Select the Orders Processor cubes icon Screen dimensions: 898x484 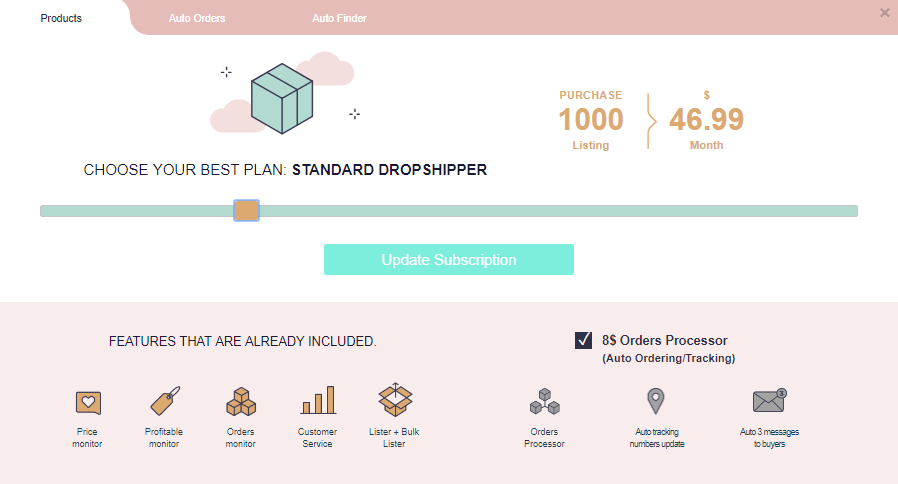pos(545,402)
